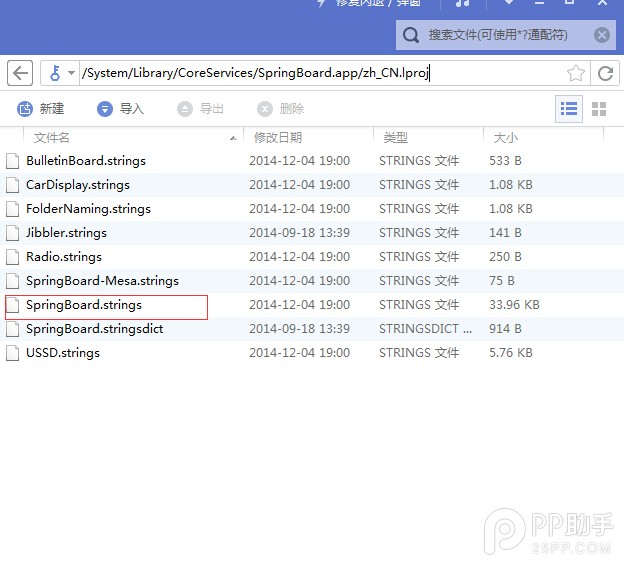Click the file icon of FolderNaming.strings
Image resolution: width=624 pixels, height=562 pixels.
pyautogui.click(x=12, y=209)
